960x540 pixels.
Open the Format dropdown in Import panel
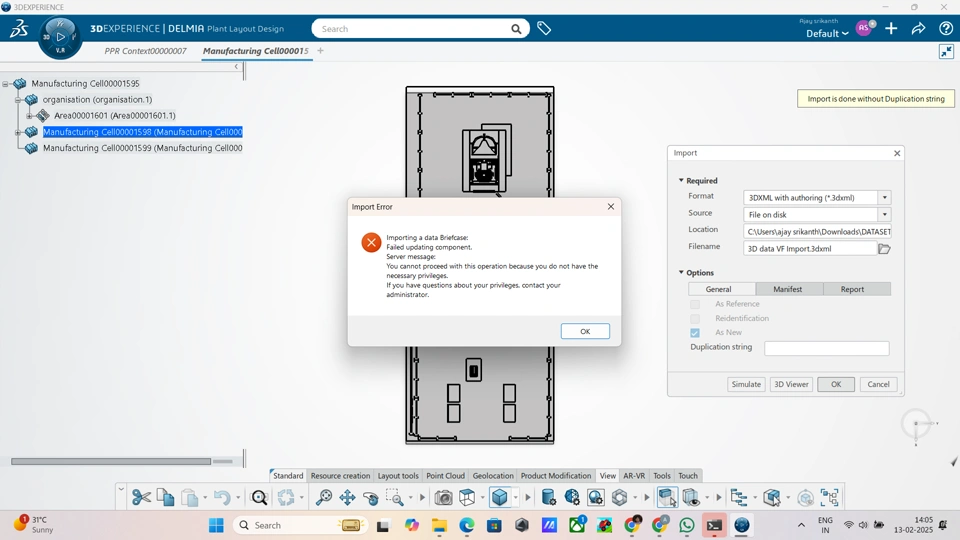tap(885, 198)
